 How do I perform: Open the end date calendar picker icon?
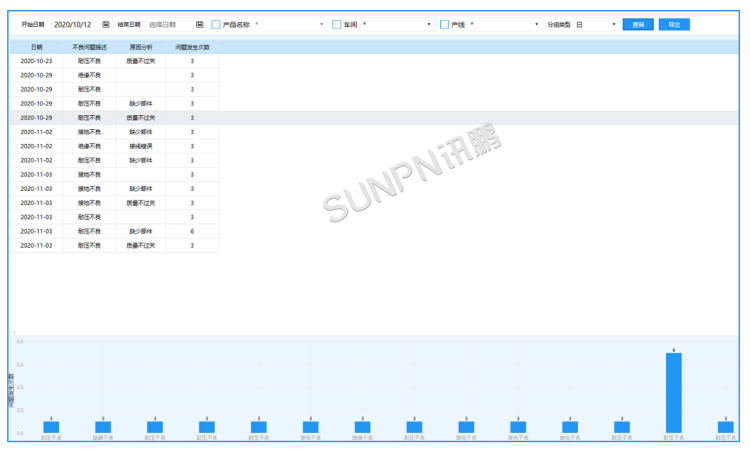[x=200, y=24]
